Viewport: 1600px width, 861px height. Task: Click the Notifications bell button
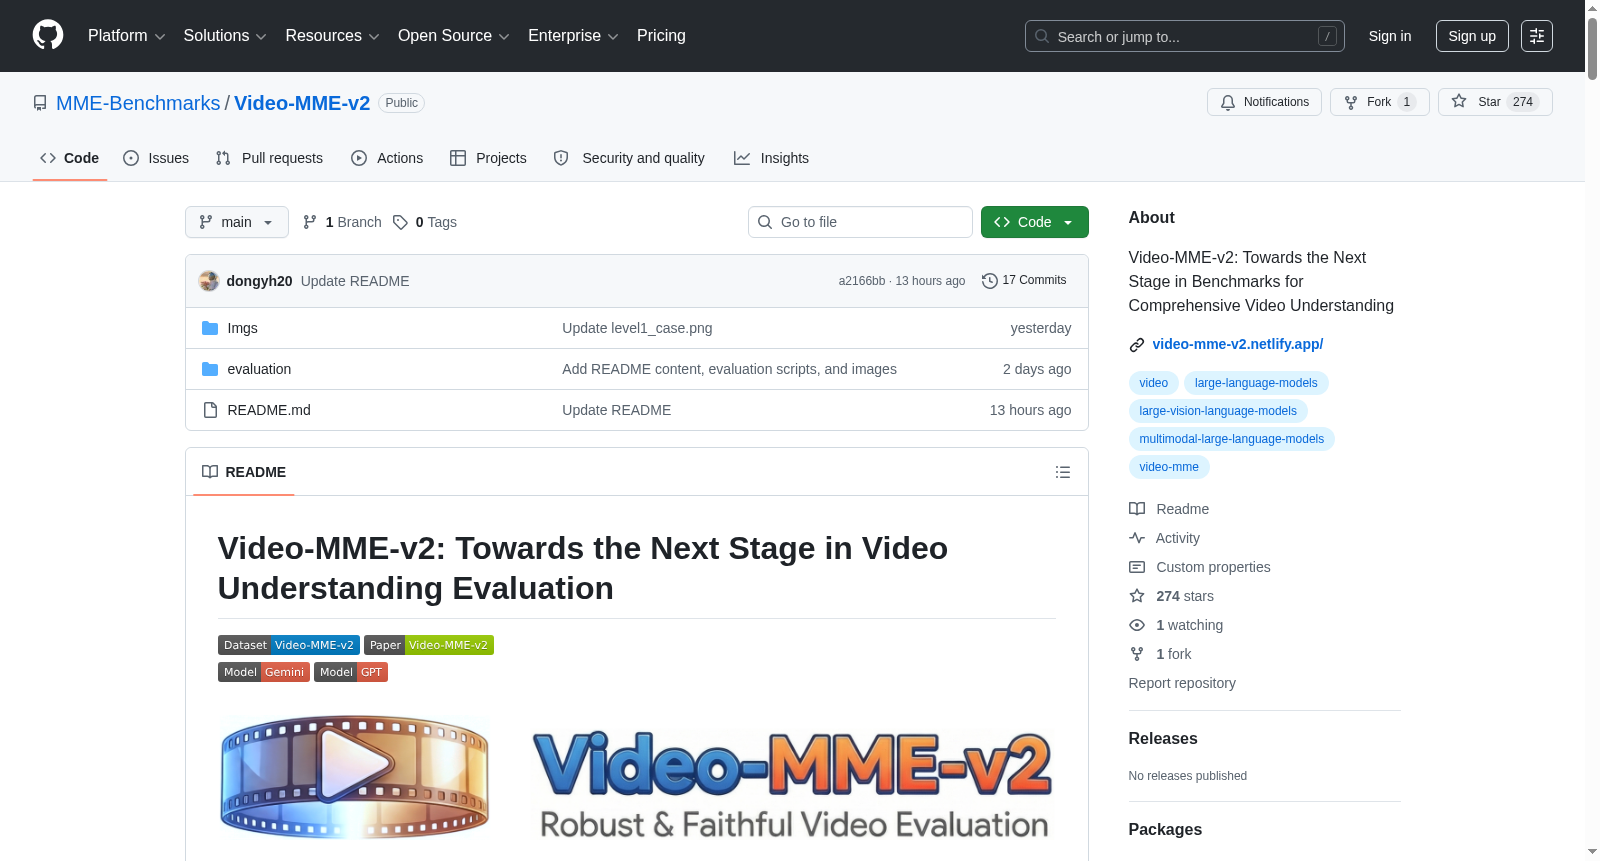tap(1264, 102)
